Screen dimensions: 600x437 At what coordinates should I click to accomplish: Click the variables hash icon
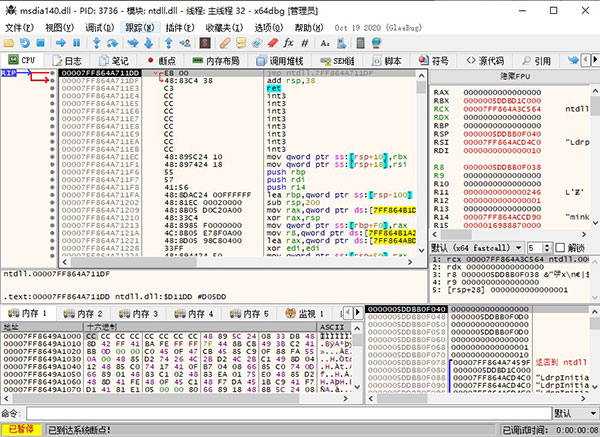click(x=305, y=43)
